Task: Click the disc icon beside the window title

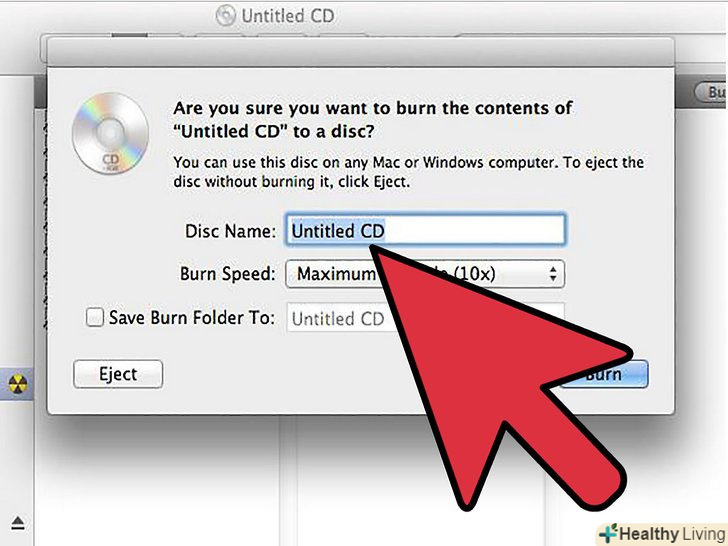Action: pyautogui.click(x=226, y=15)
